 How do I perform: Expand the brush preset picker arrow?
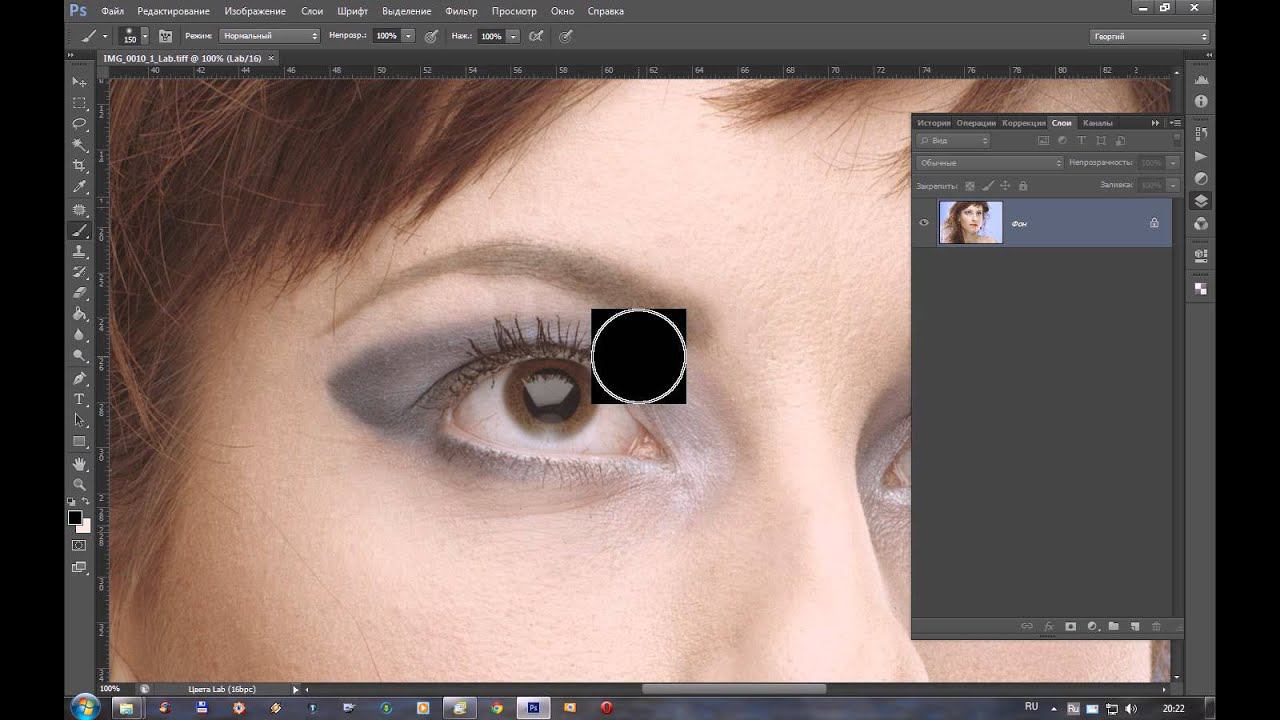144,36
